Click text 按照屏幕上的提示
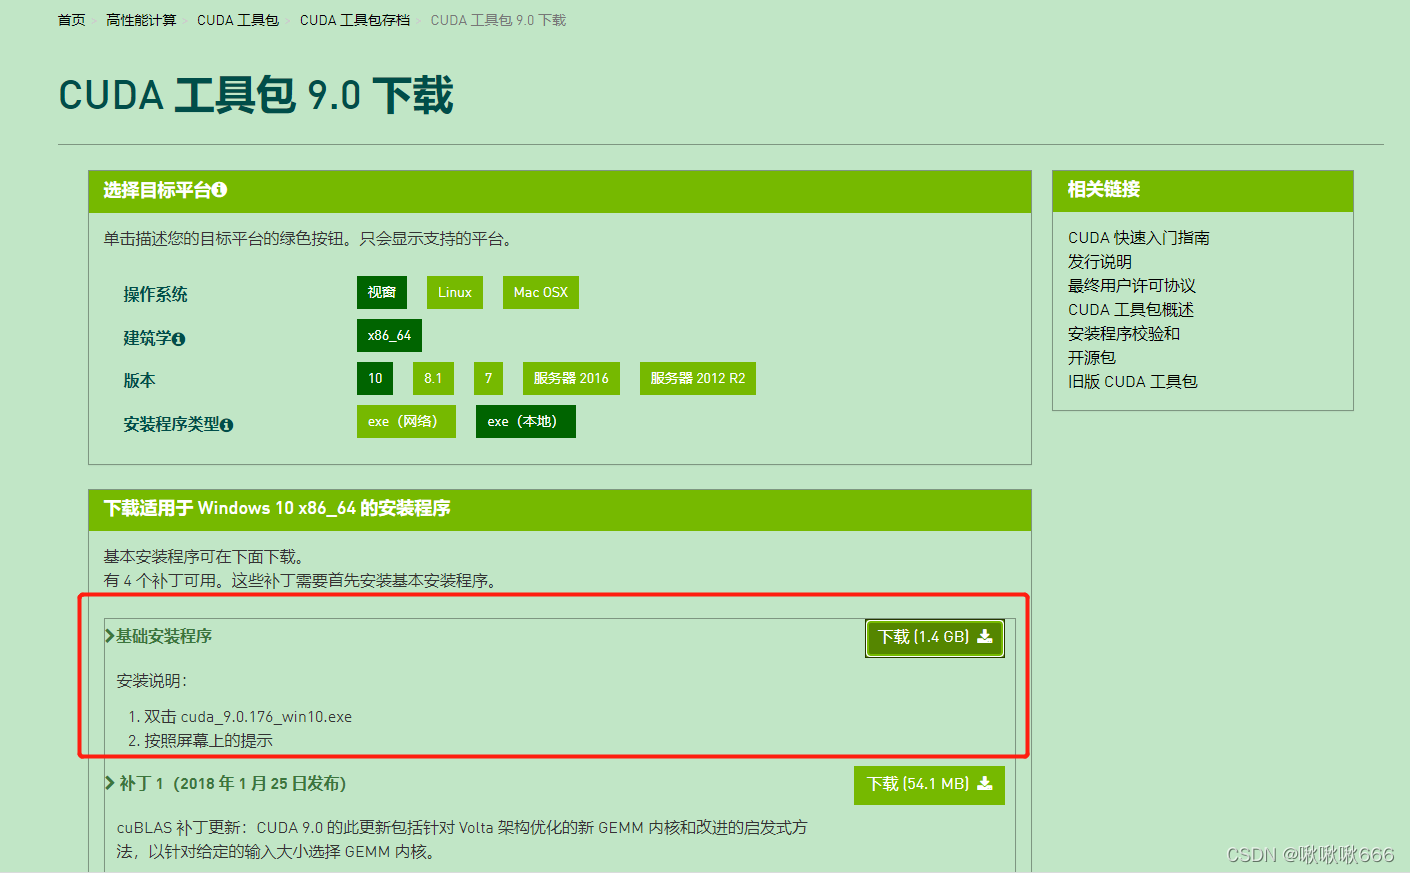 [208, 741]
